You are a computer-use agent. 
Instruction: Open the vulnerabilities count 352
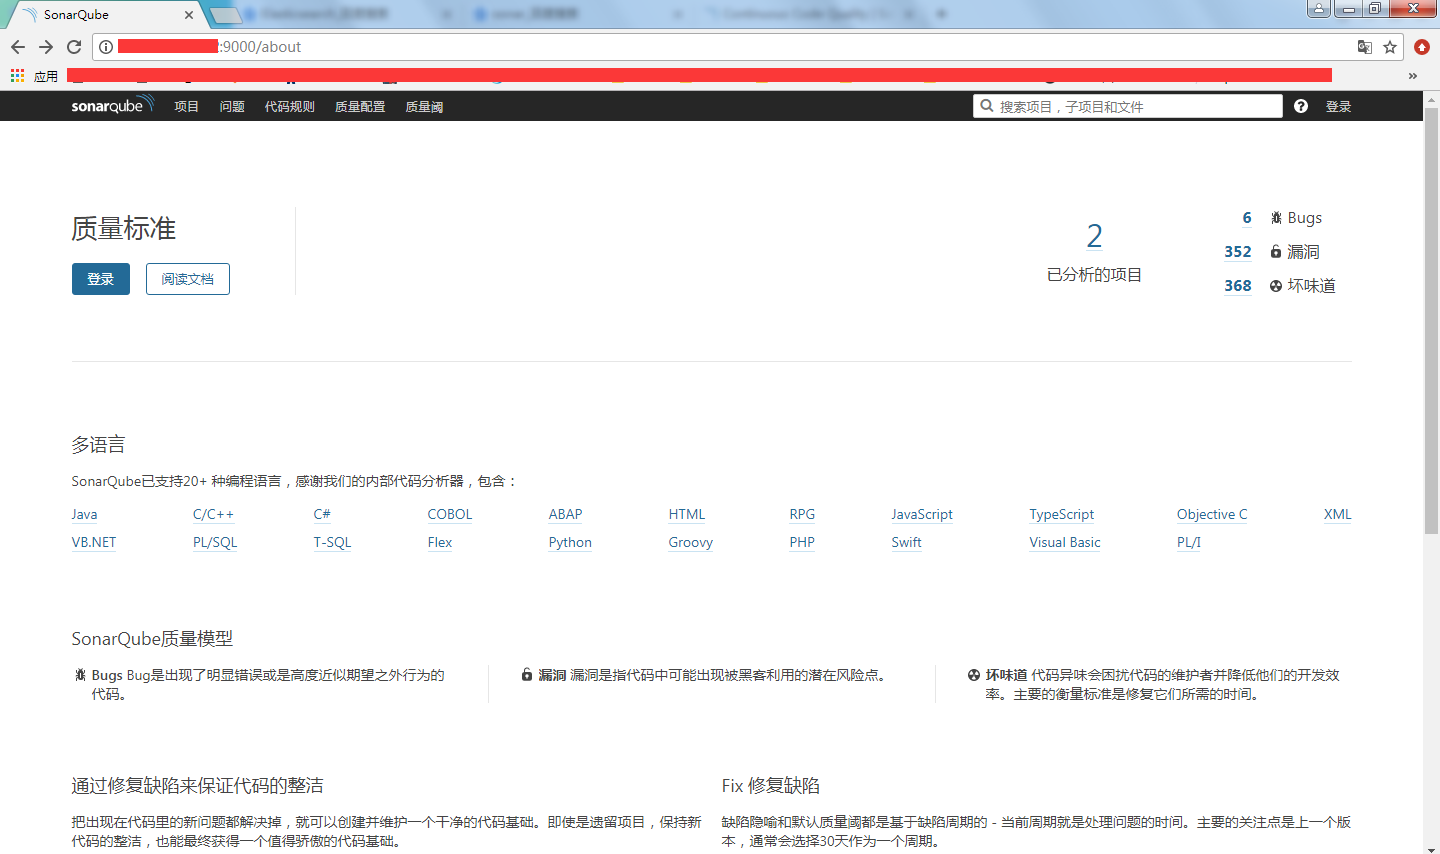tap(1238, 252)
